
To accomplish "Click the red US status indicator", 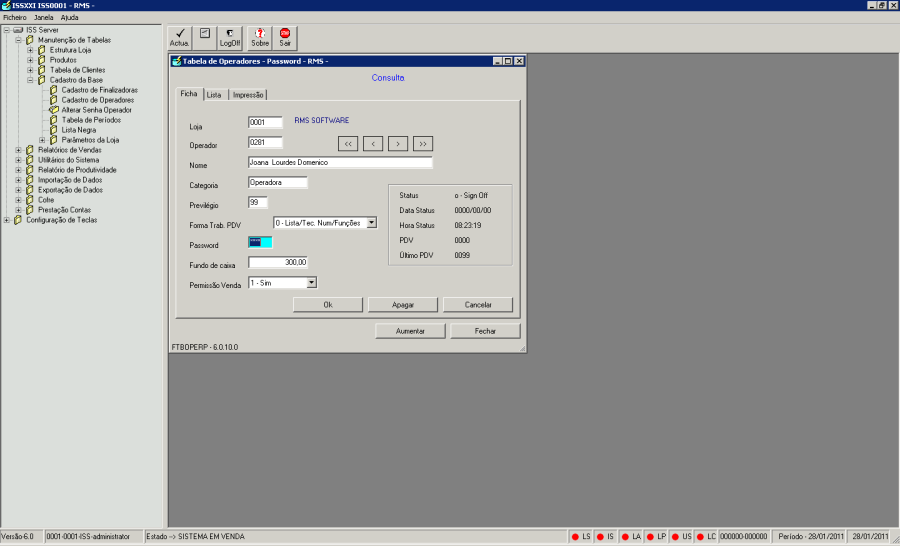I will (x=676, y=537).
